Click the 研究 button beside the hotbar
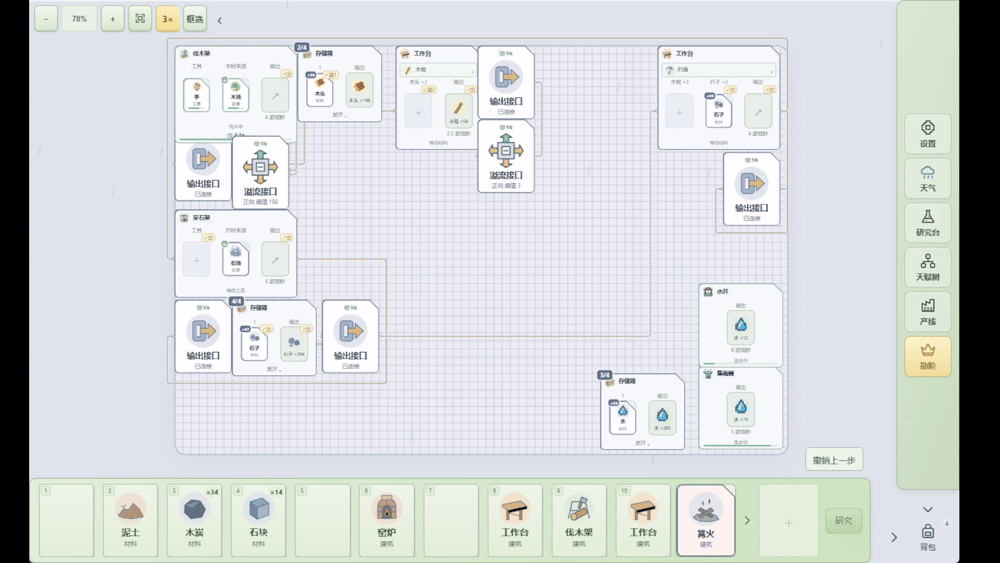This screenshot has width=1000, height=563. [843, 520]
